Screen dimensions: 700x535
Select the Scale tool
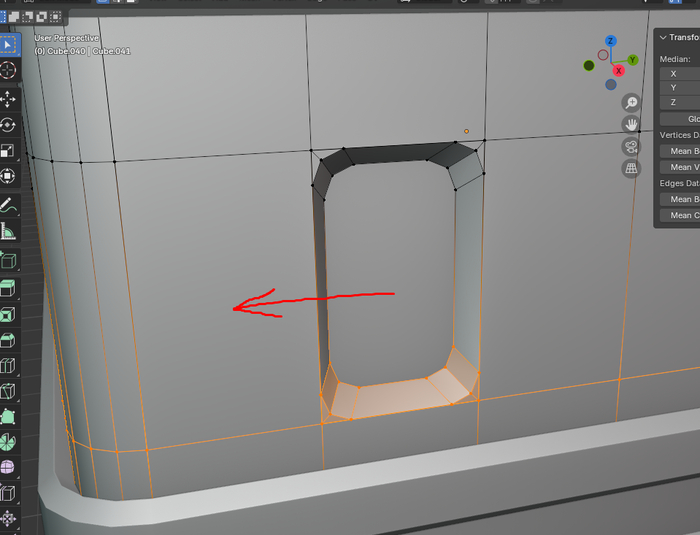pos(8,152)
